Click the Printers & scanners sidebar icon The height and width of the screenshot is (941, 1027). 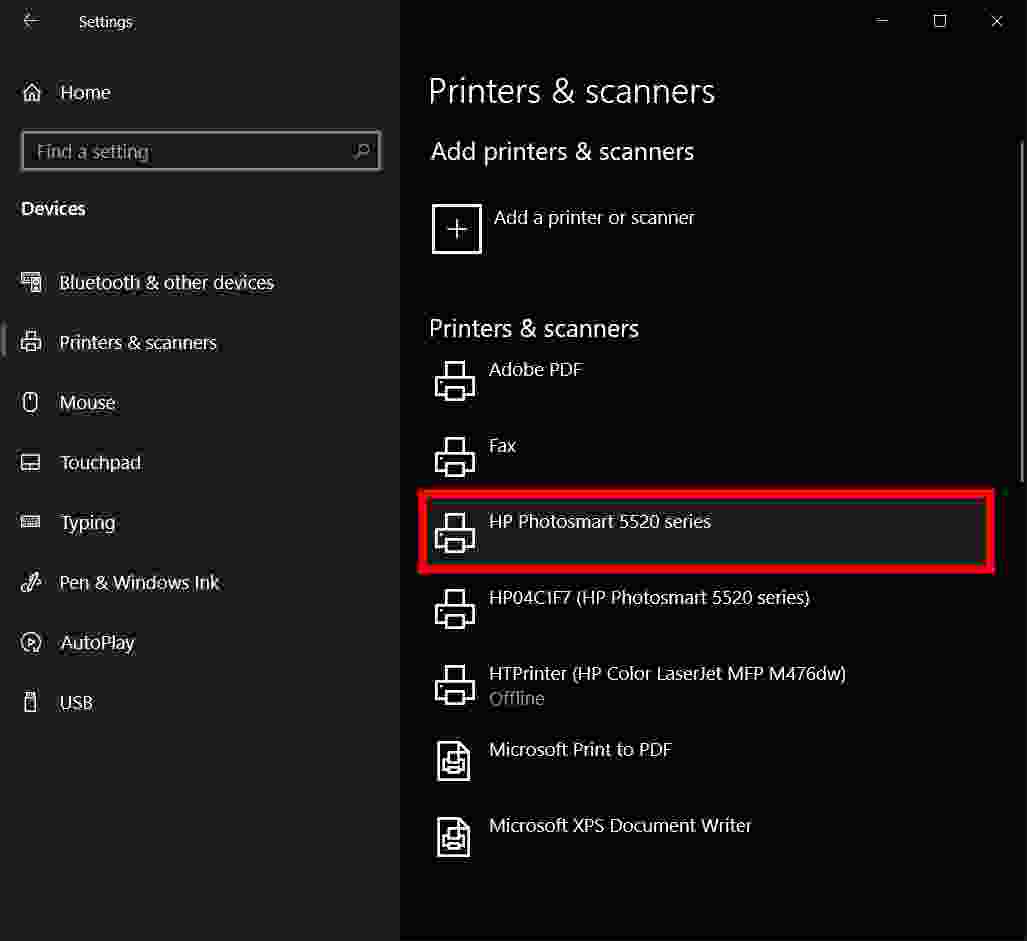(x=31, y=342)
